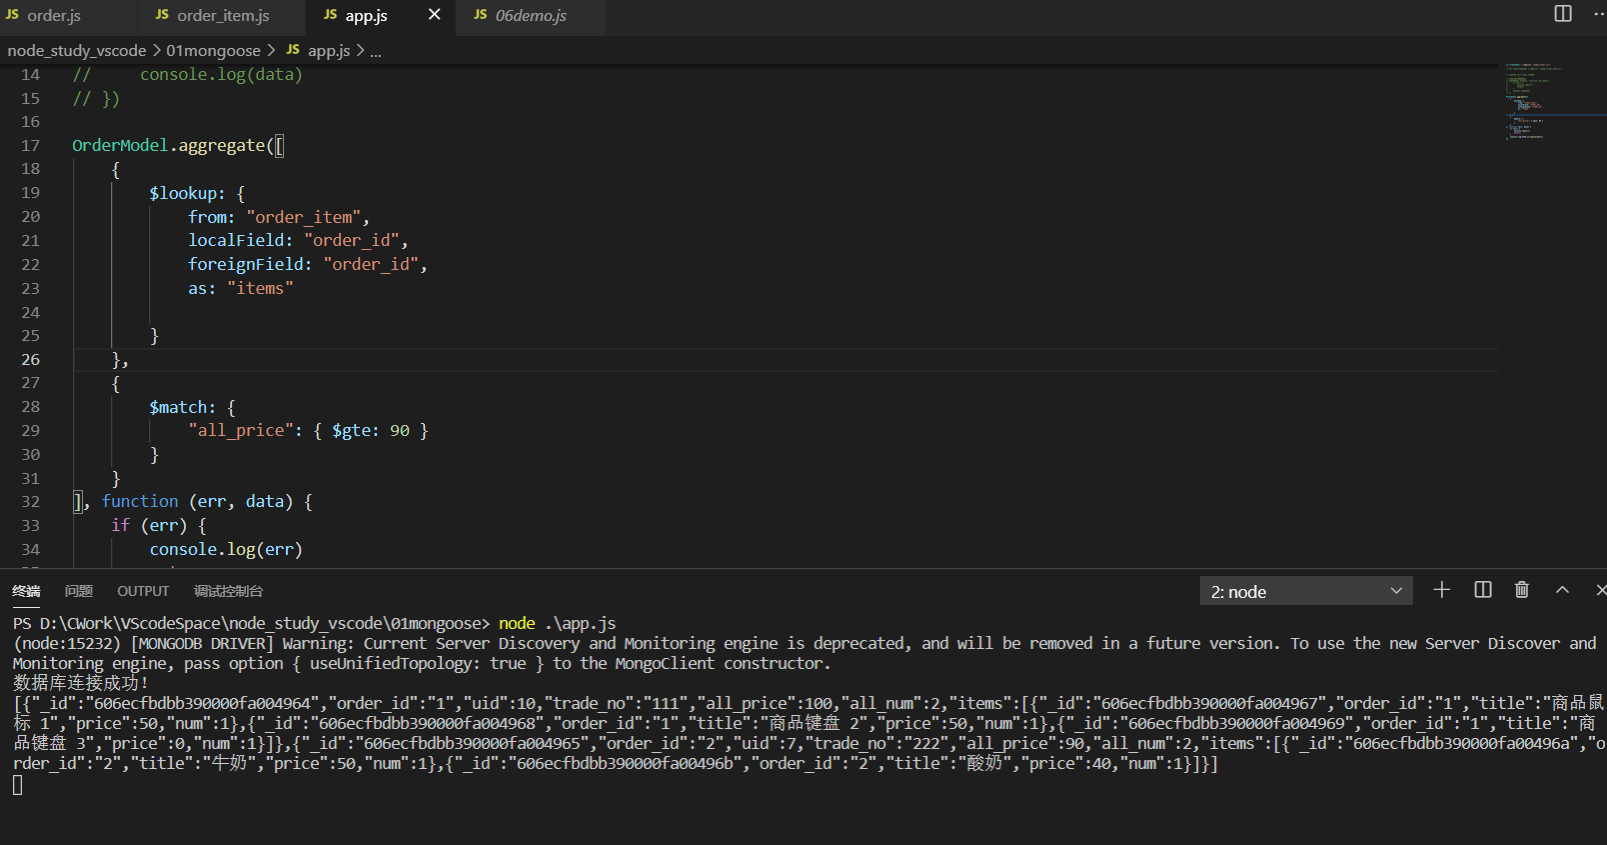Click console.log(err) line
1607x845 pixels.
226,550
